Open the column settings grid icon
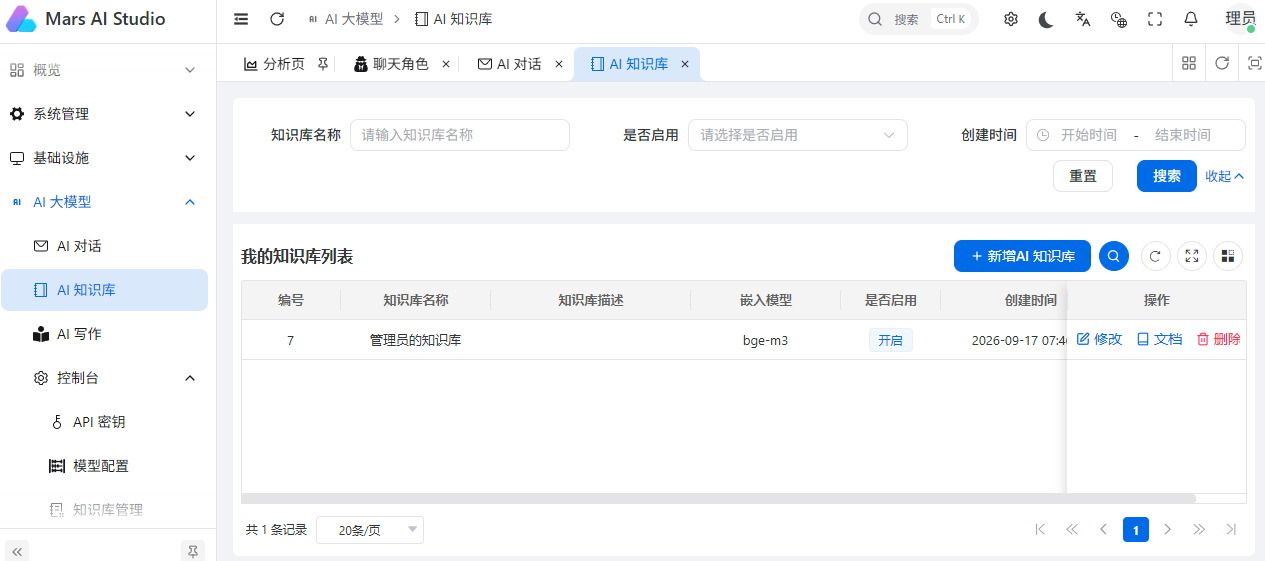1265x561 pixels. [x=1228, y=256]
